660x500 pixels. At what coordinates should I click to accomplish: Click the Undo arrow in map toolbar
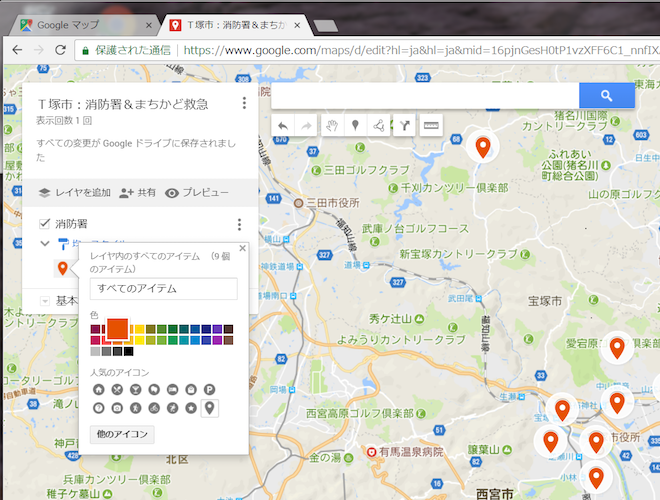[x=283, y=125]
